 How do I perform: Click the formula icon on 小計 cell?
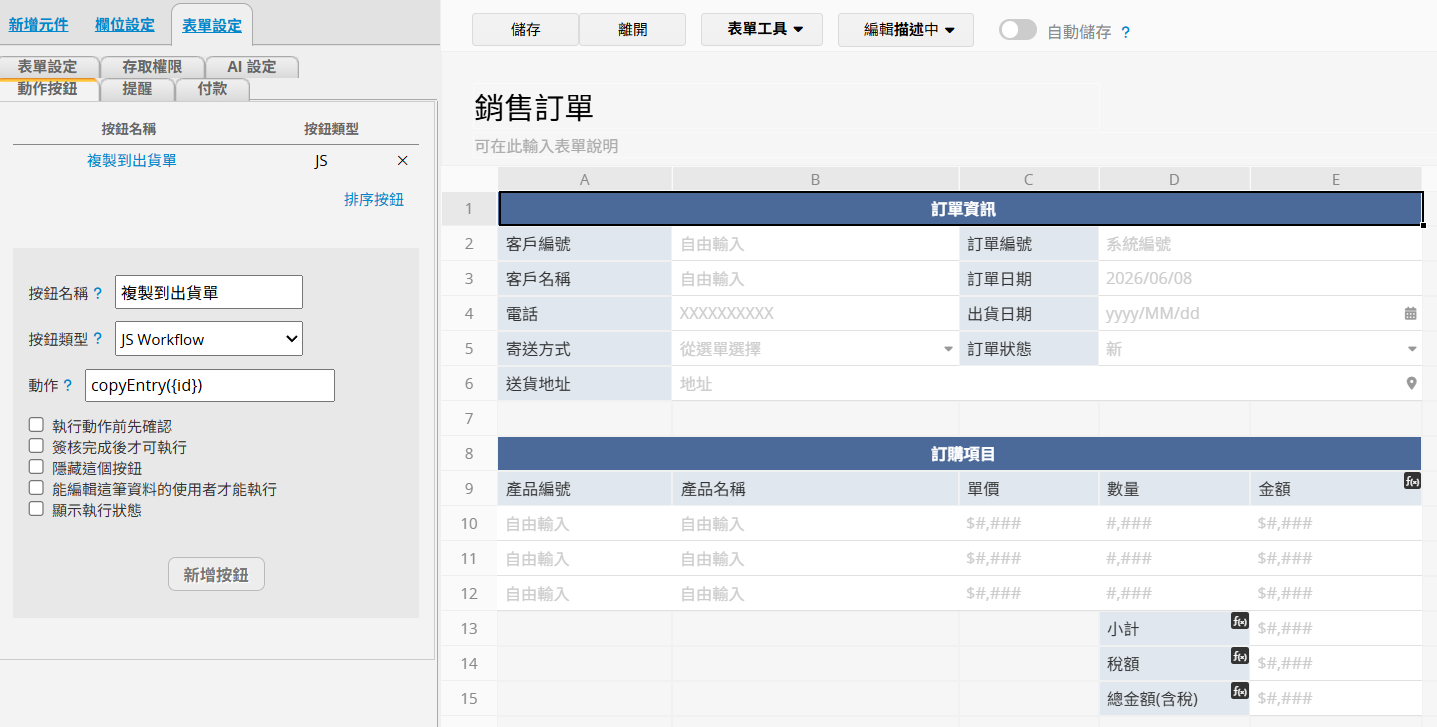click(x=1240, y=621)
